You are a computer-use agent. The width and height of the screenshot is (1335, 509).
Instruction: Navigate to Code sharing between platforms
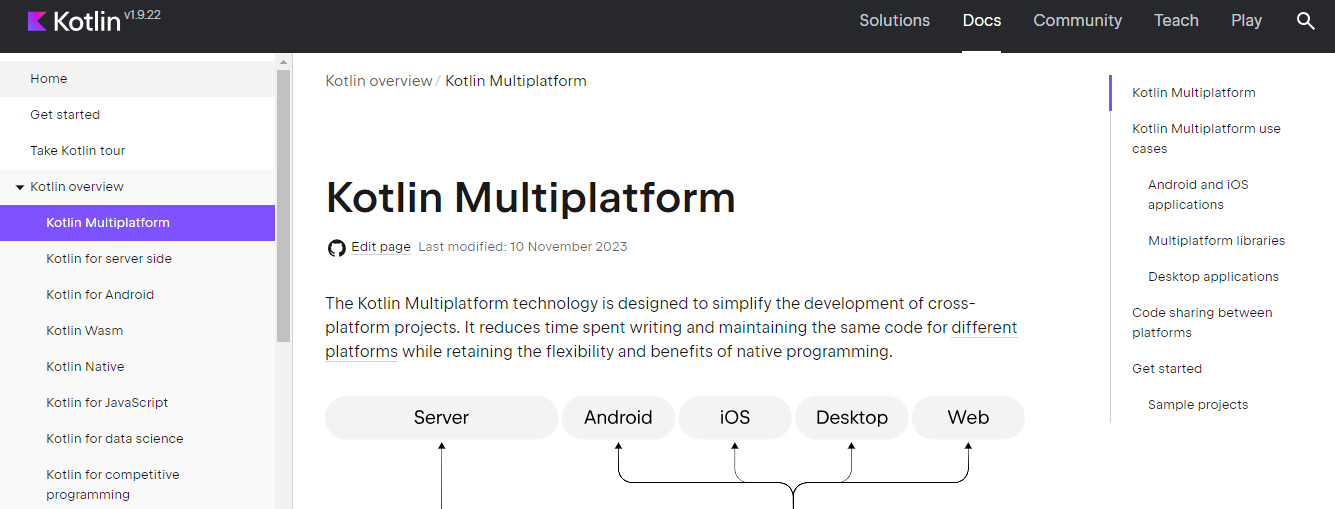pos(1202,323)
